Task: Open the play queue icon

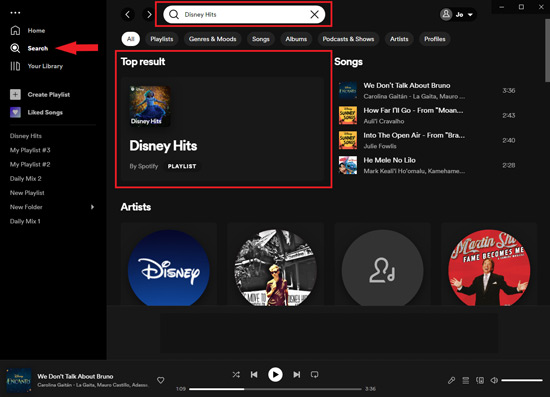Action: pos(465,380)
